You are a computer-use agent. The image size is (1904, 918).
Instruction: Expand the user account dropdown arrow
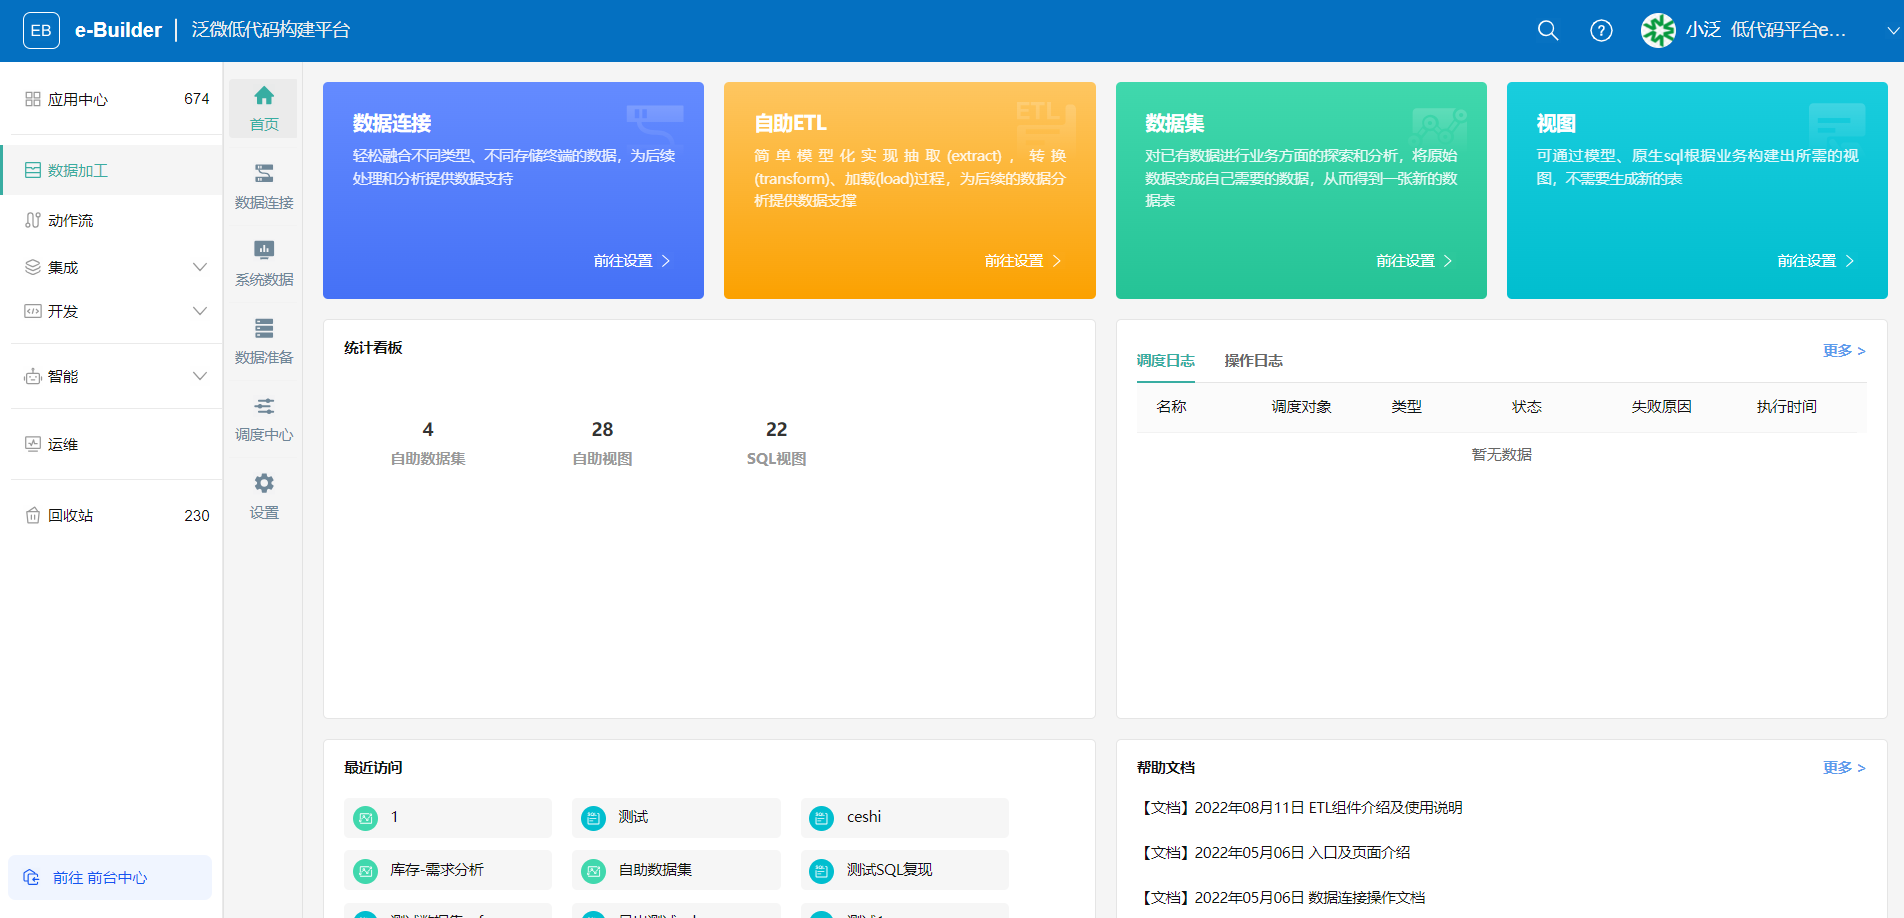1892,31
